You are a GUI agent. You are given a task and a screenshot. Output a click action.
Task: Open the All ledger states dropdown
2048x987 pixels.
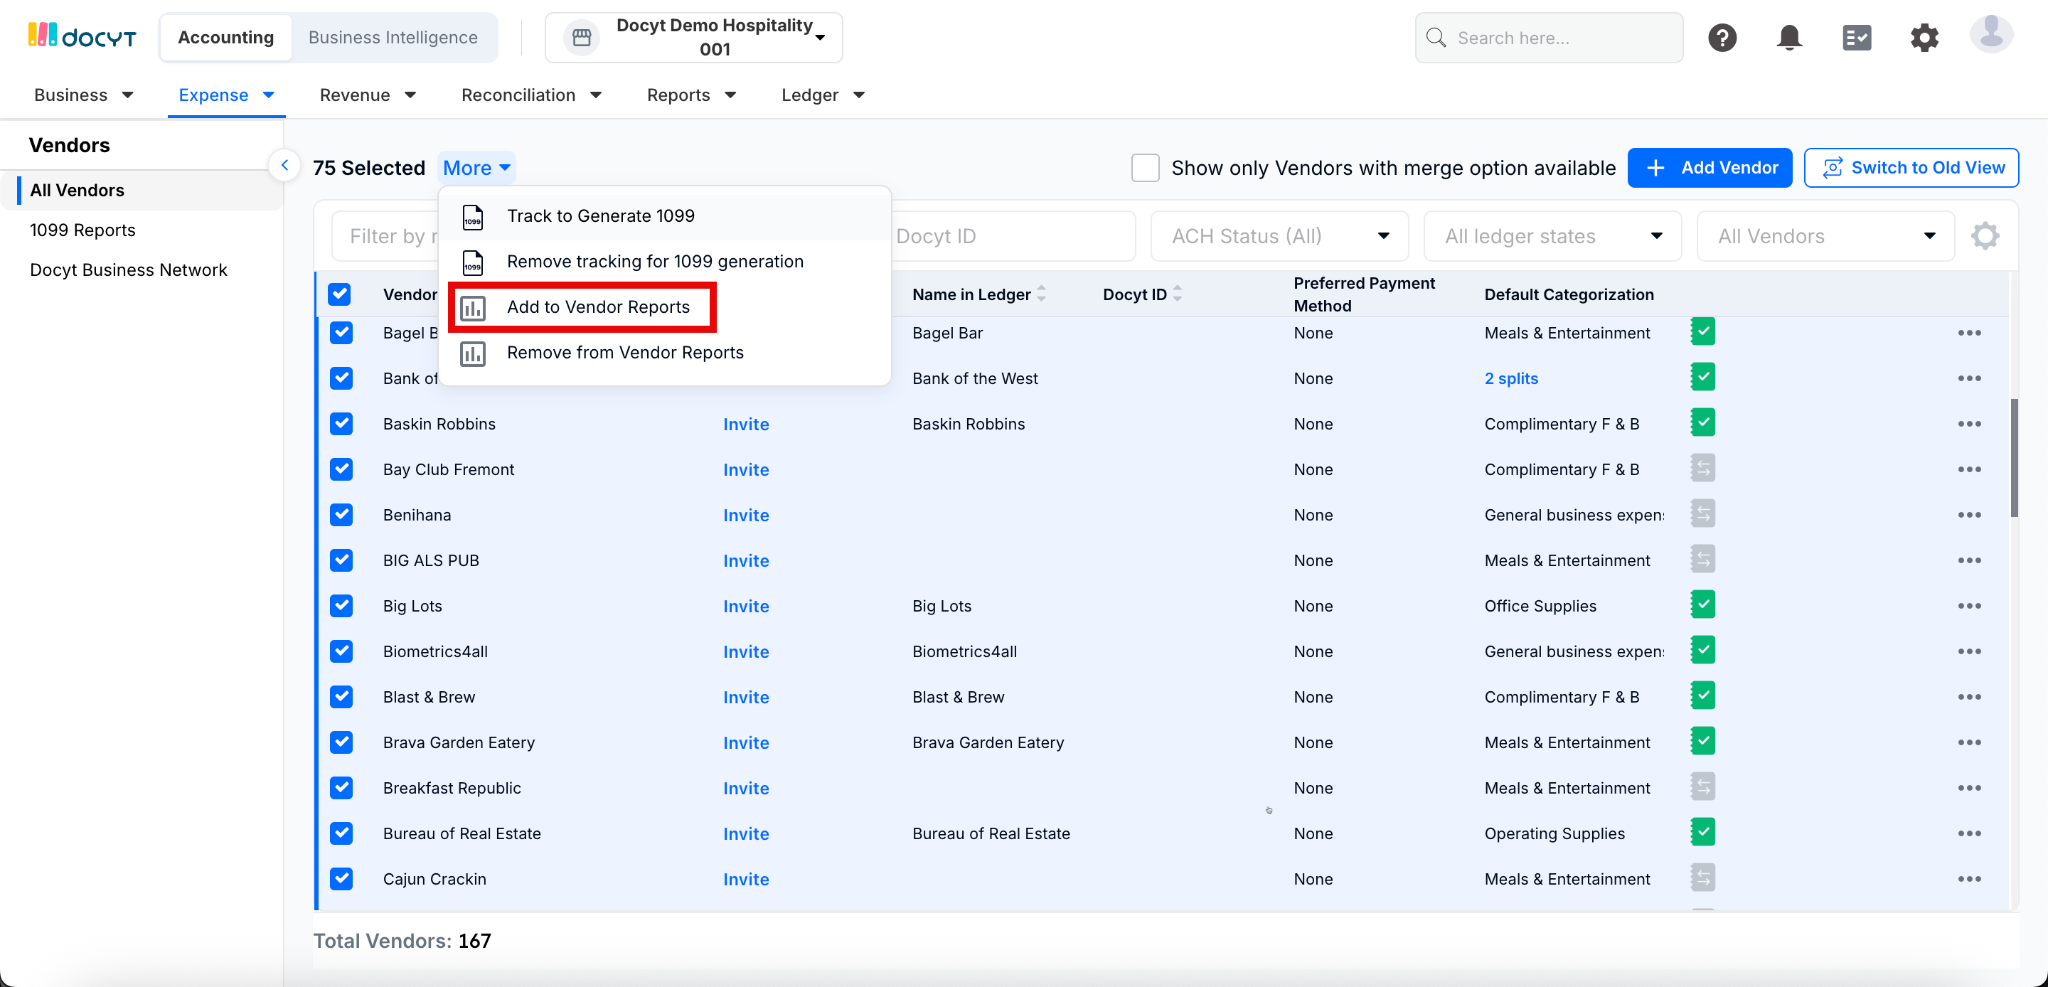[1552, 236]
